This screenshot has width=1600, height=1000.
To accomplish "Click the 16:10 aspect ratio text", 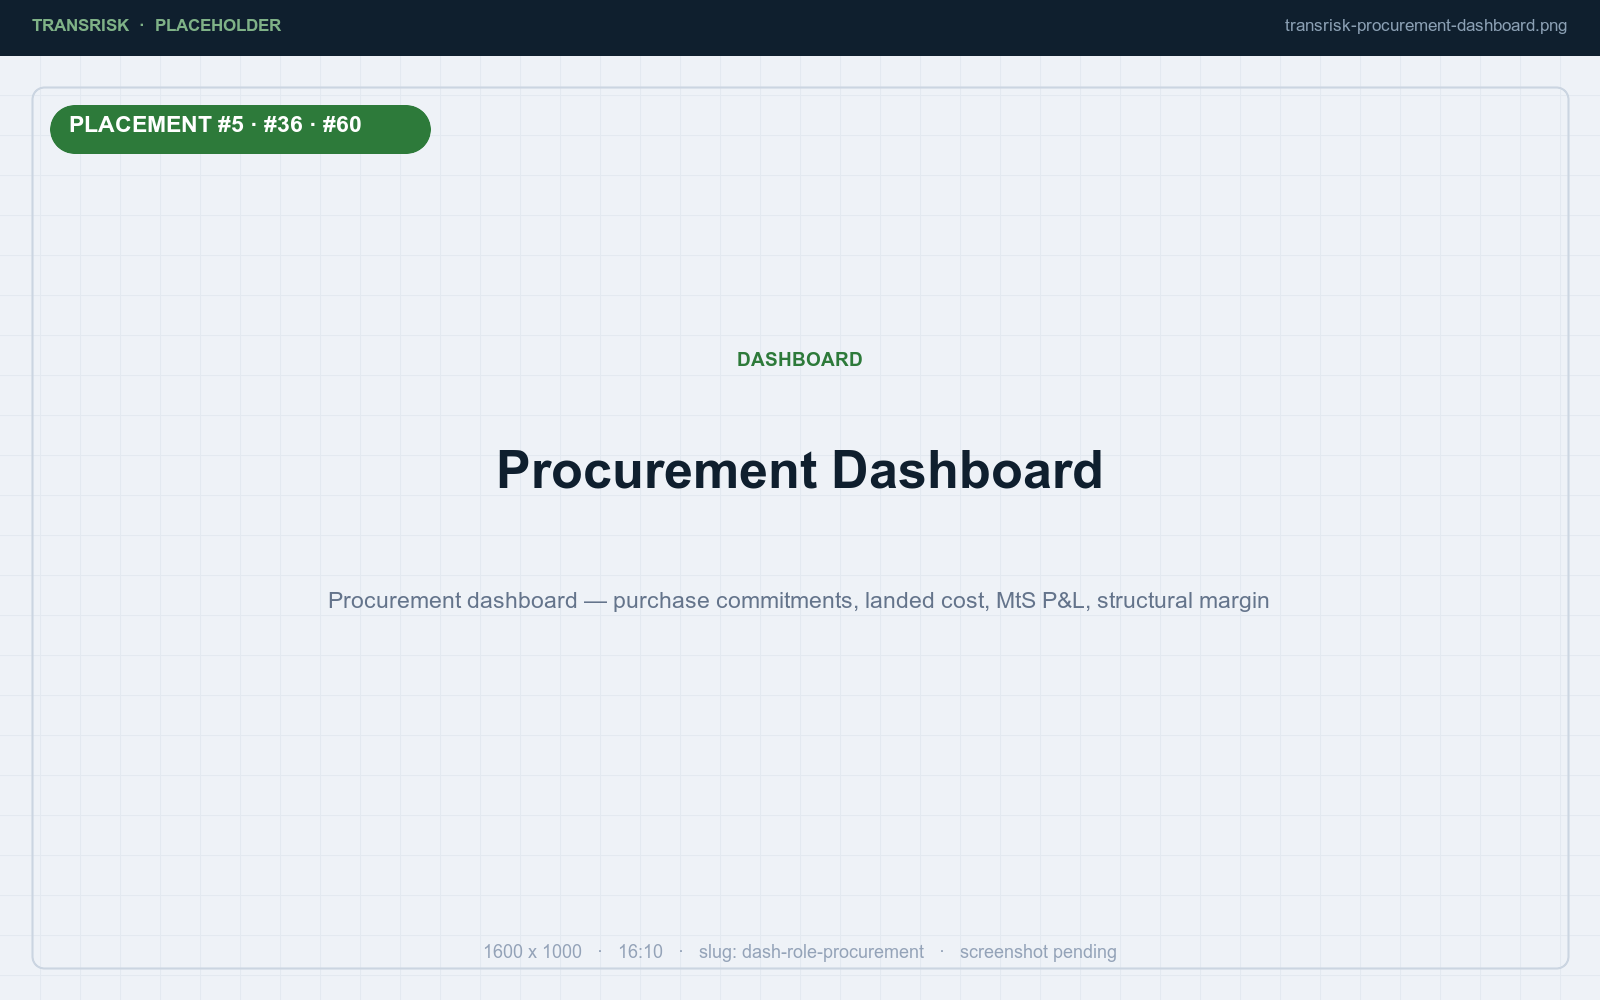I will click(640, 952).
